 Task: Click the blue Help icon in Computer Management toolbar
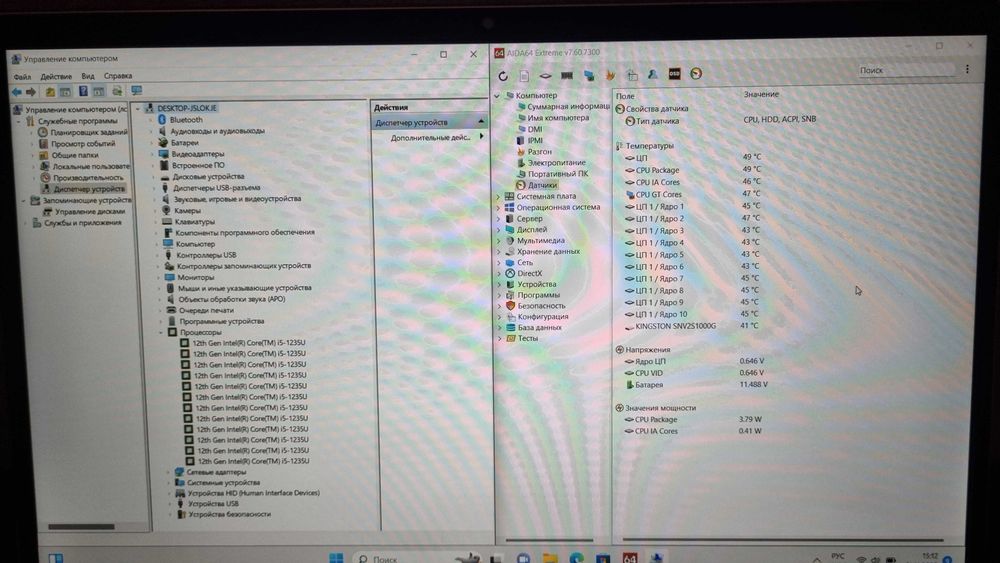tap(83, 91)
